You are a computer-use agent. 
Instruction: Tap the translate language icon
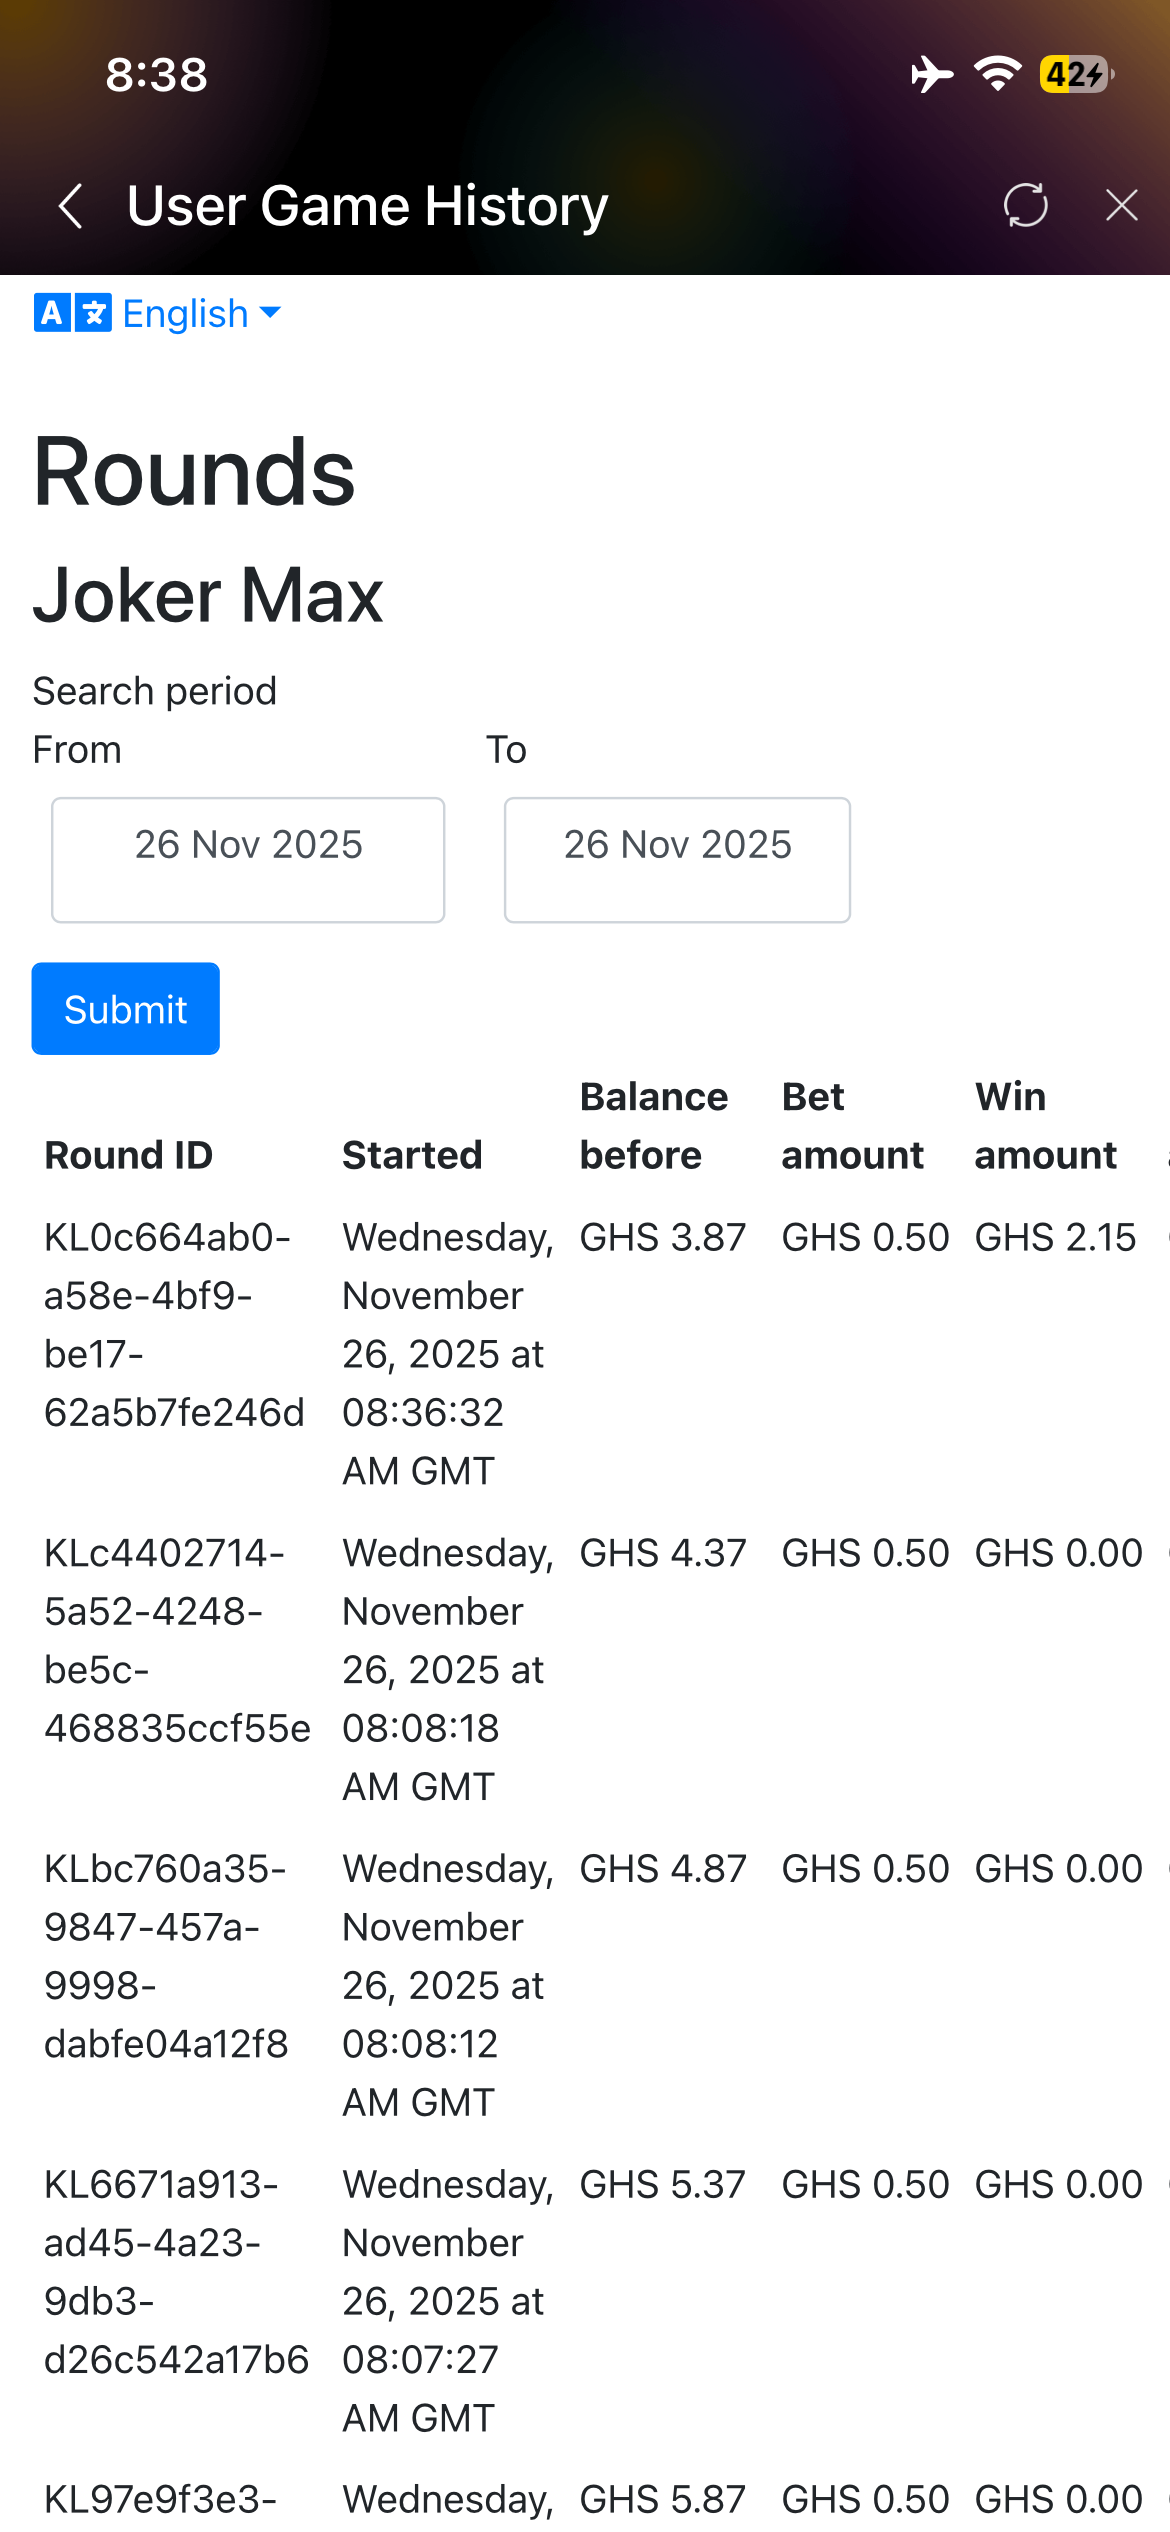tap(72, 313)
